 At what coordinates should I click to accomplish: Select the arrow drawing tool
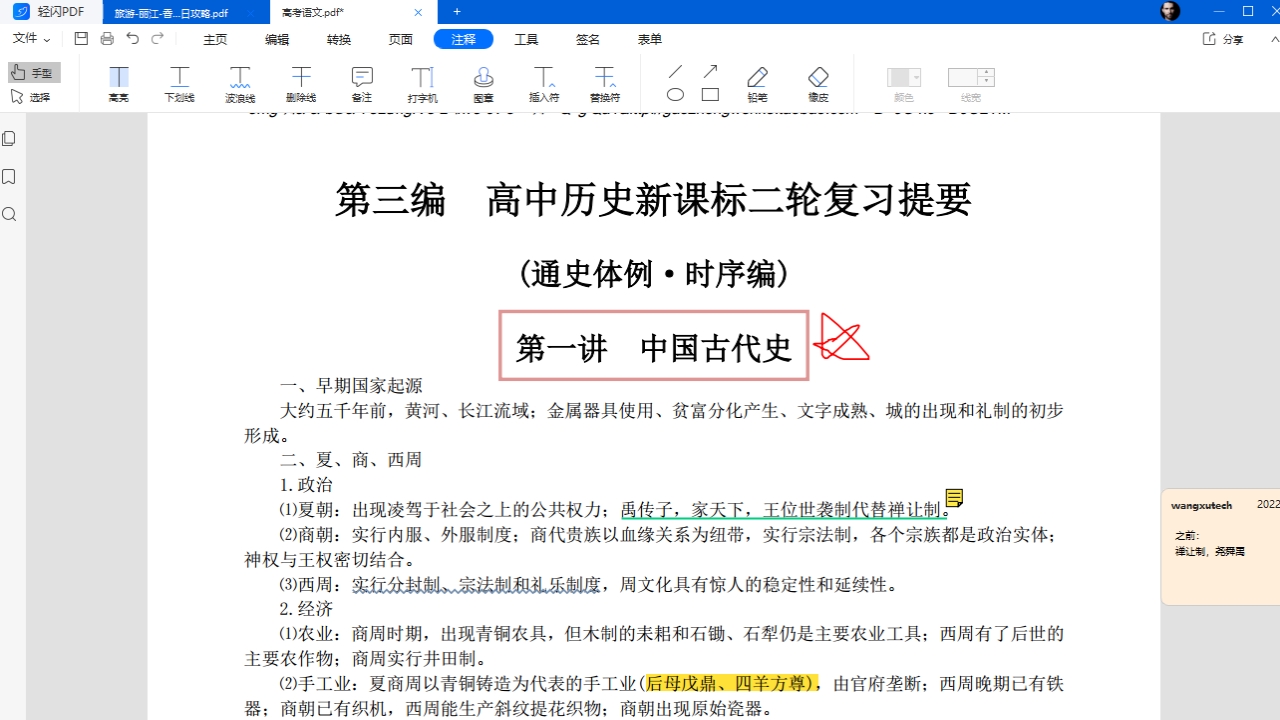tap(711, 70)
